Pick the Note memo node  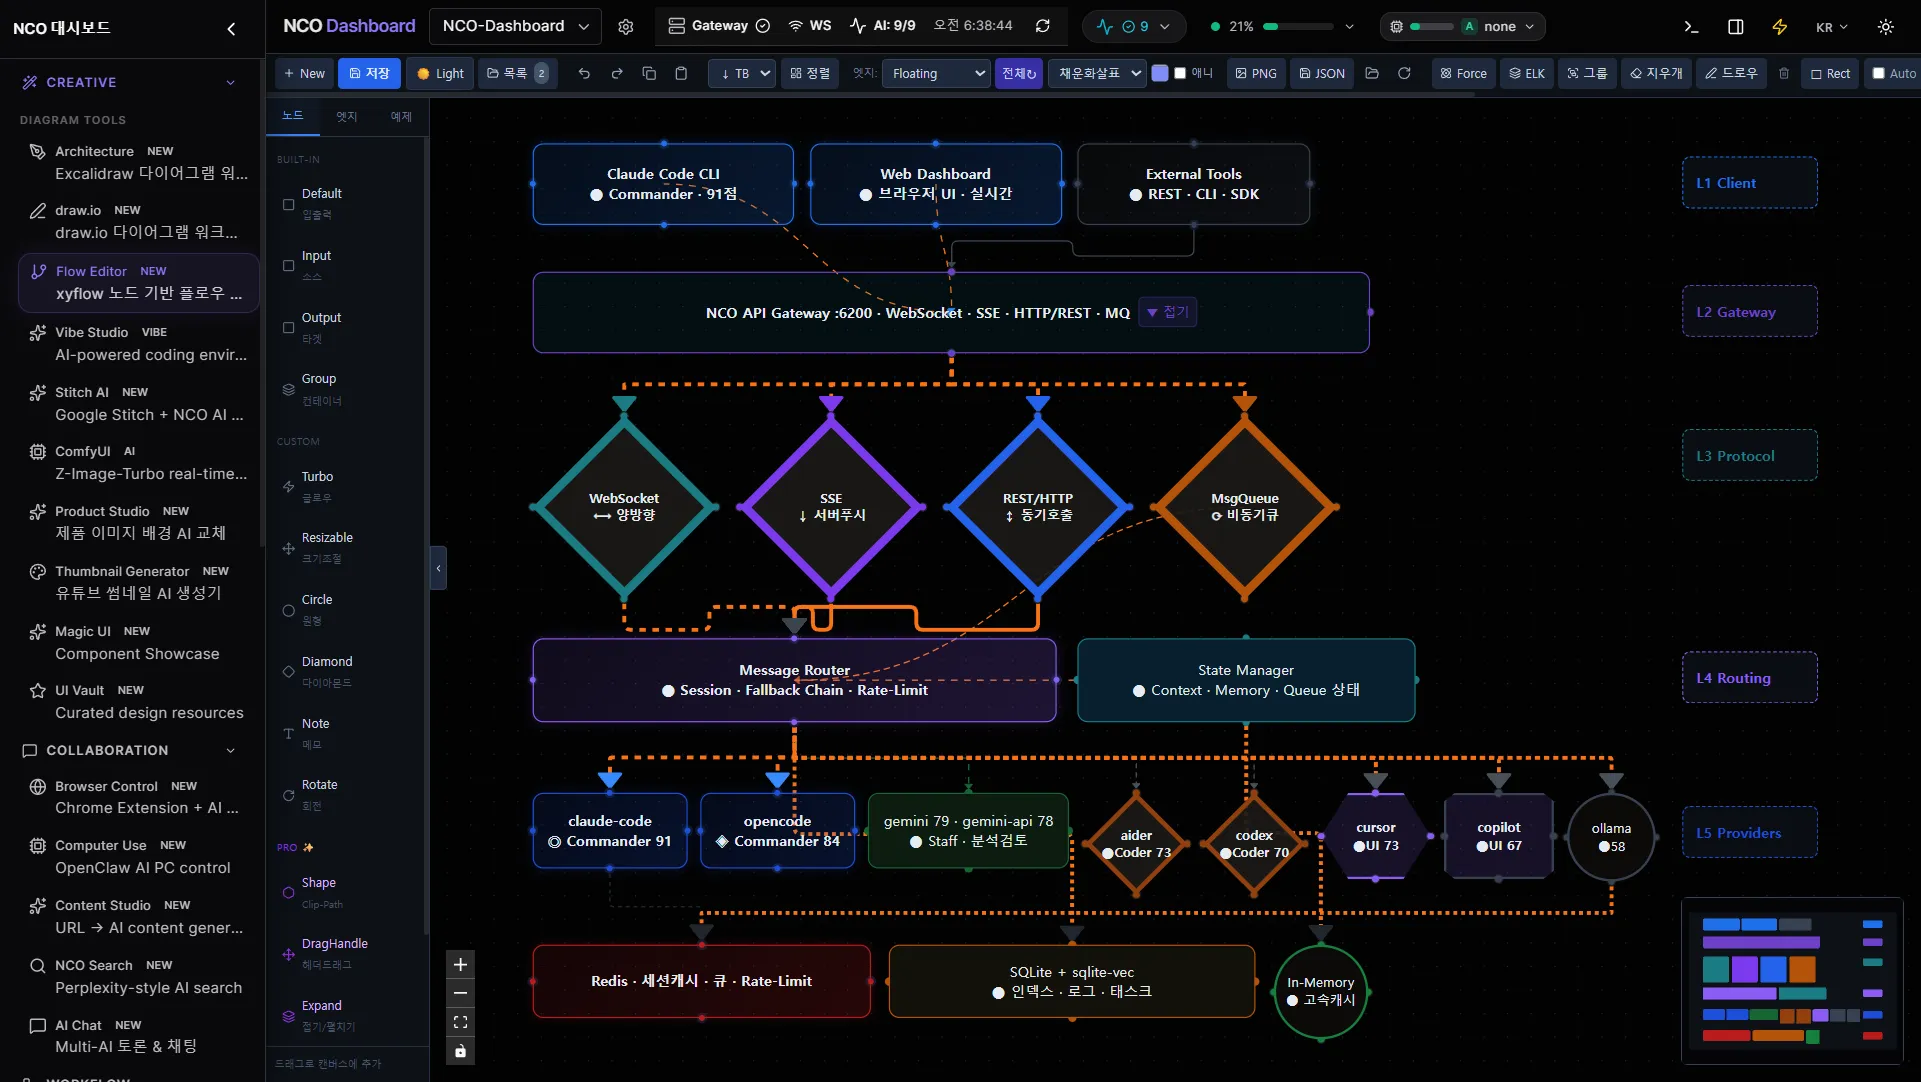pos(346,734)
